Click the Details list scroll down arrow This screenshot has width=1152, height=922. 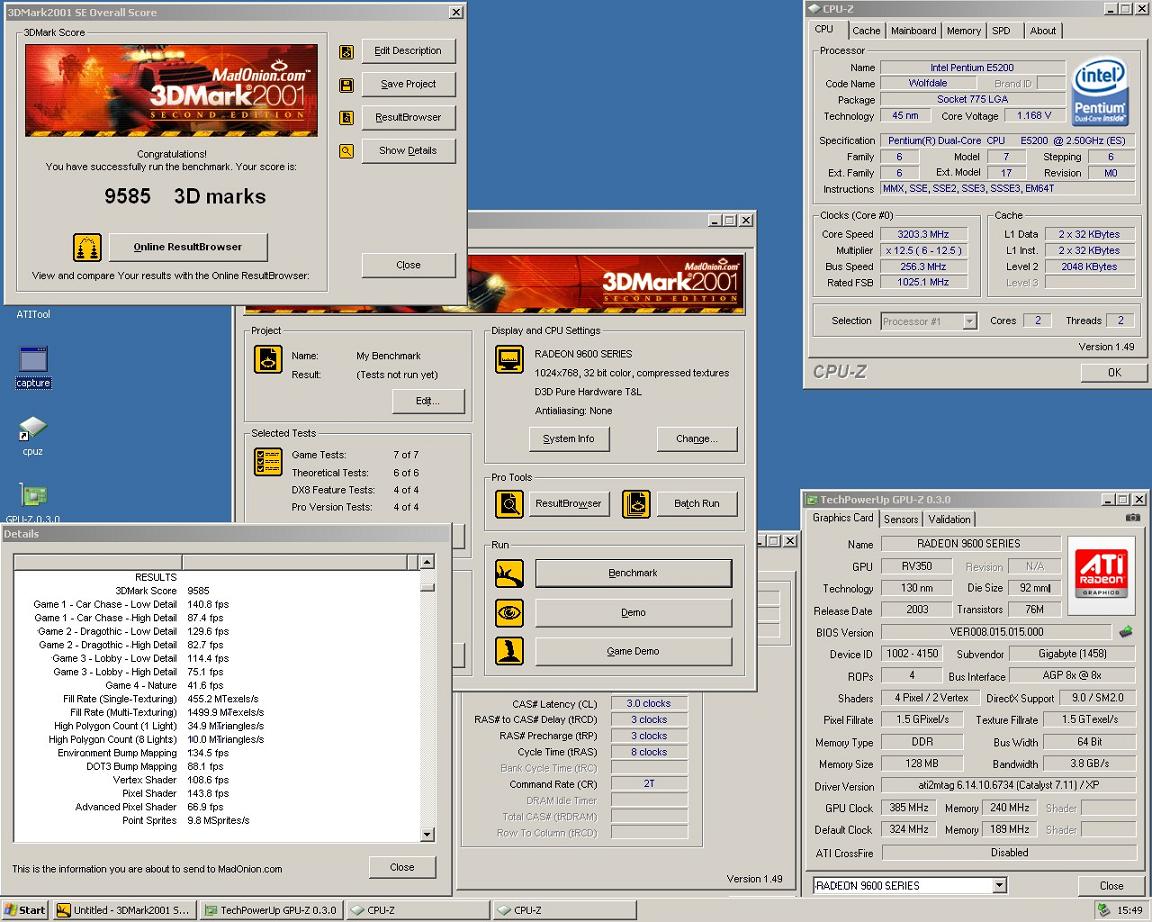pos(427,835)
